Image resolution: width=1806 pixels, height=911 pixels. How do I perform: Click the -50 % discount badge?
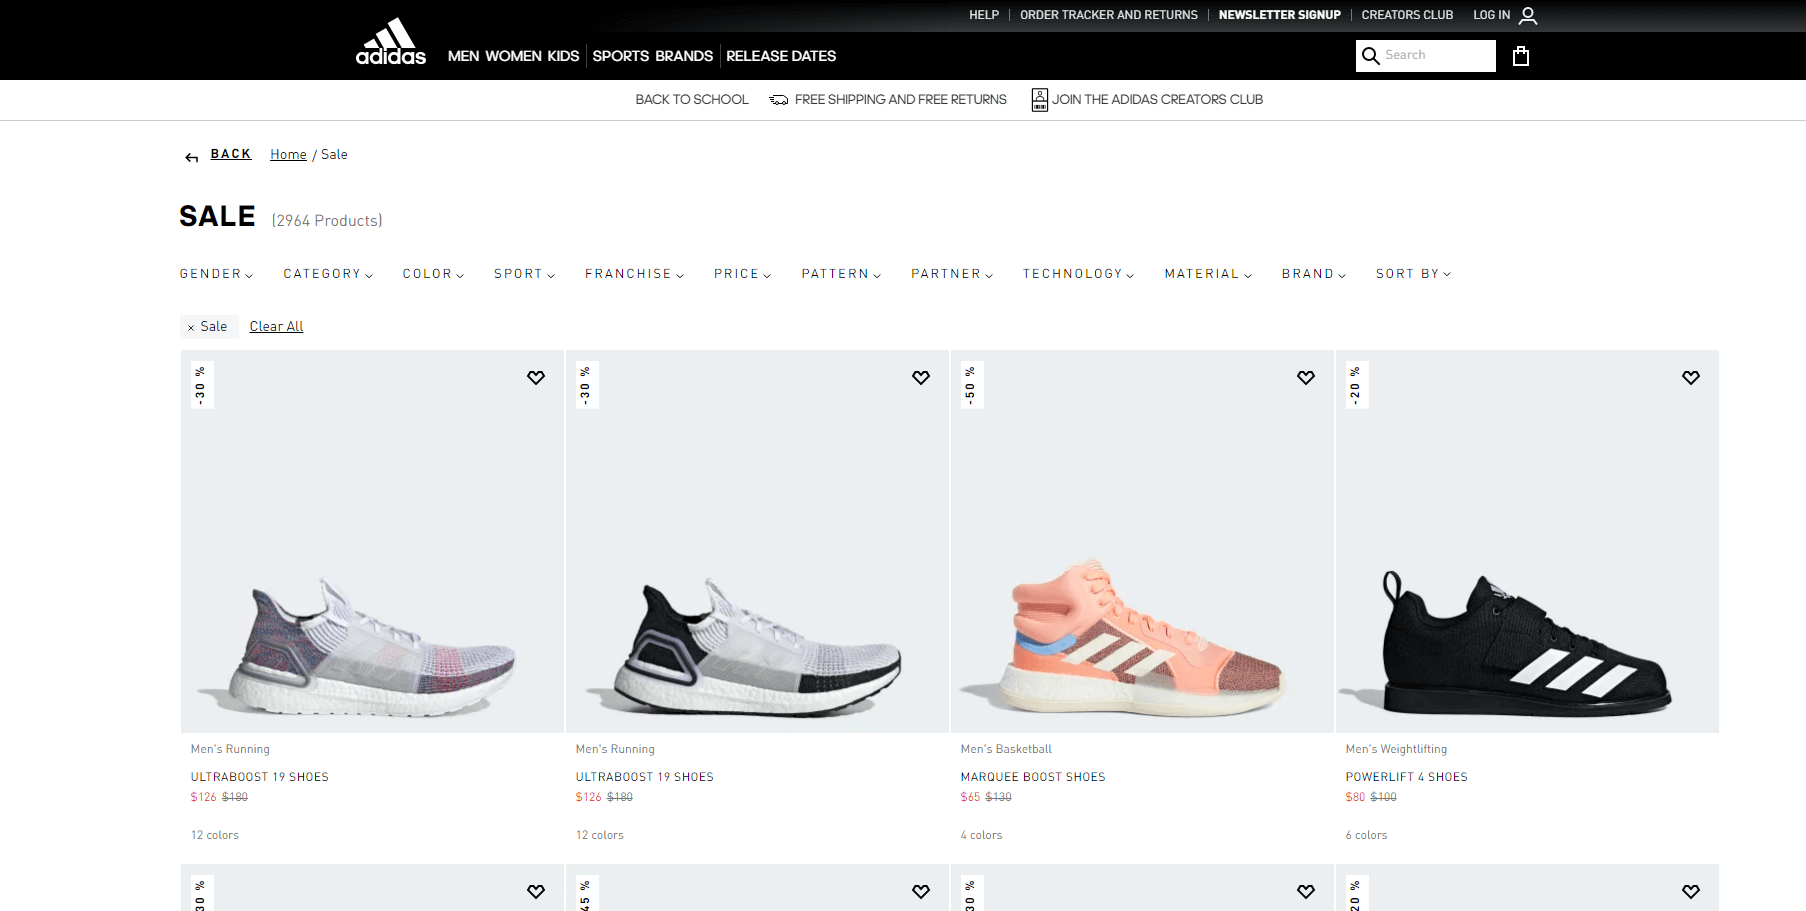(x=970, y=385)
